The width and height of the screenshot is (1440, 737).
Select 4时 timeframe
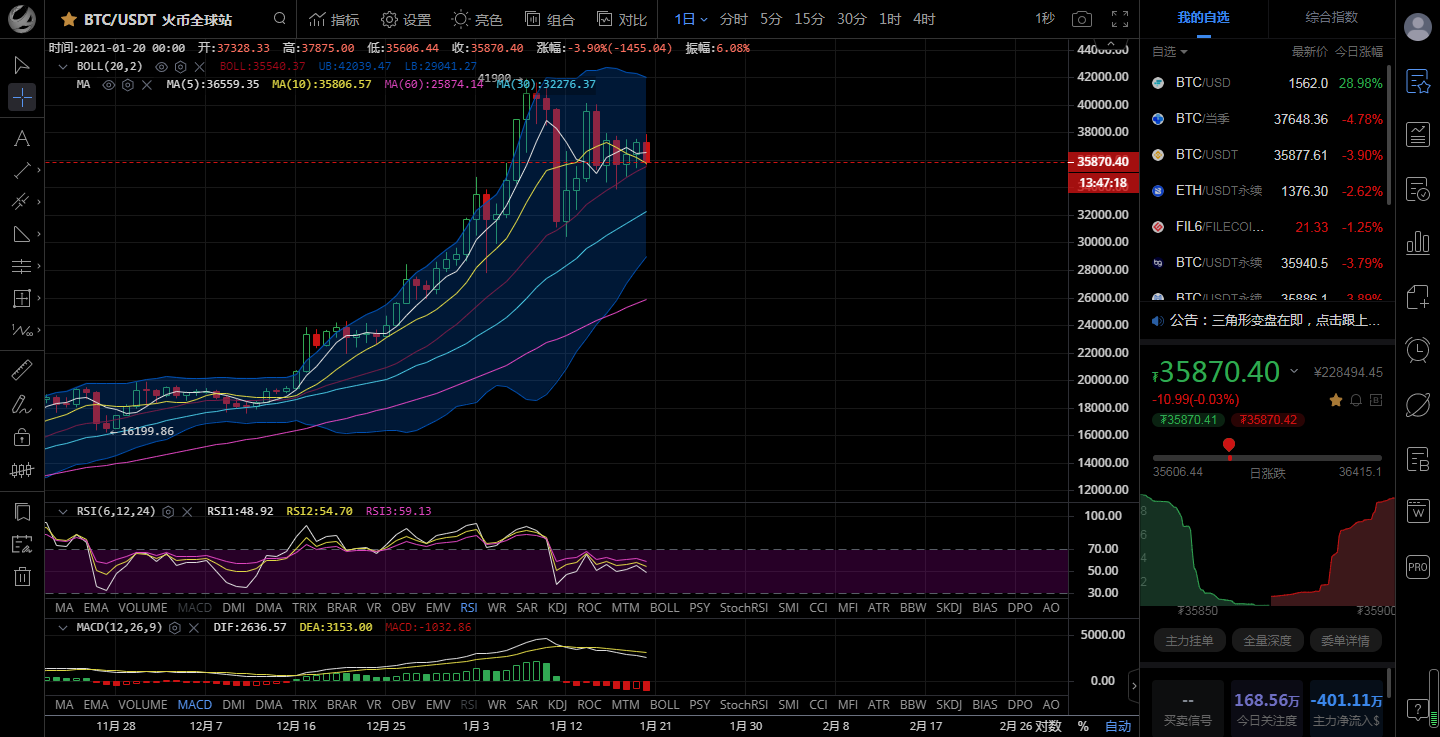pyautogui.click(x=924, y=19)
